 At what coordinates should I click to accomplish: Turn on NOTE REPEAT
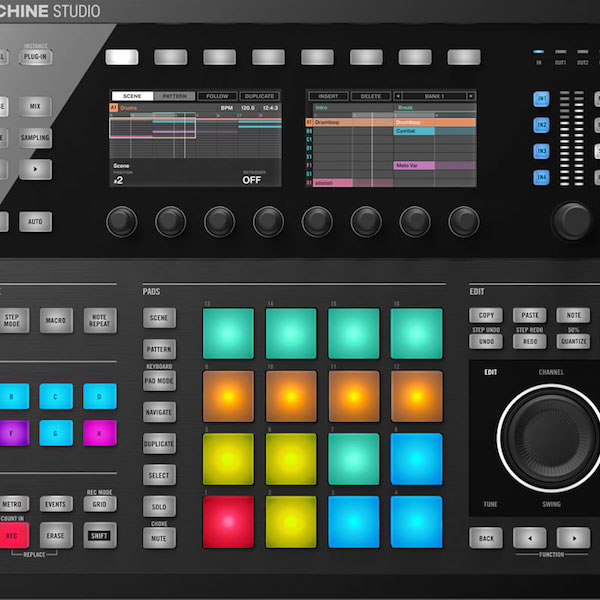tap(100, 320)
